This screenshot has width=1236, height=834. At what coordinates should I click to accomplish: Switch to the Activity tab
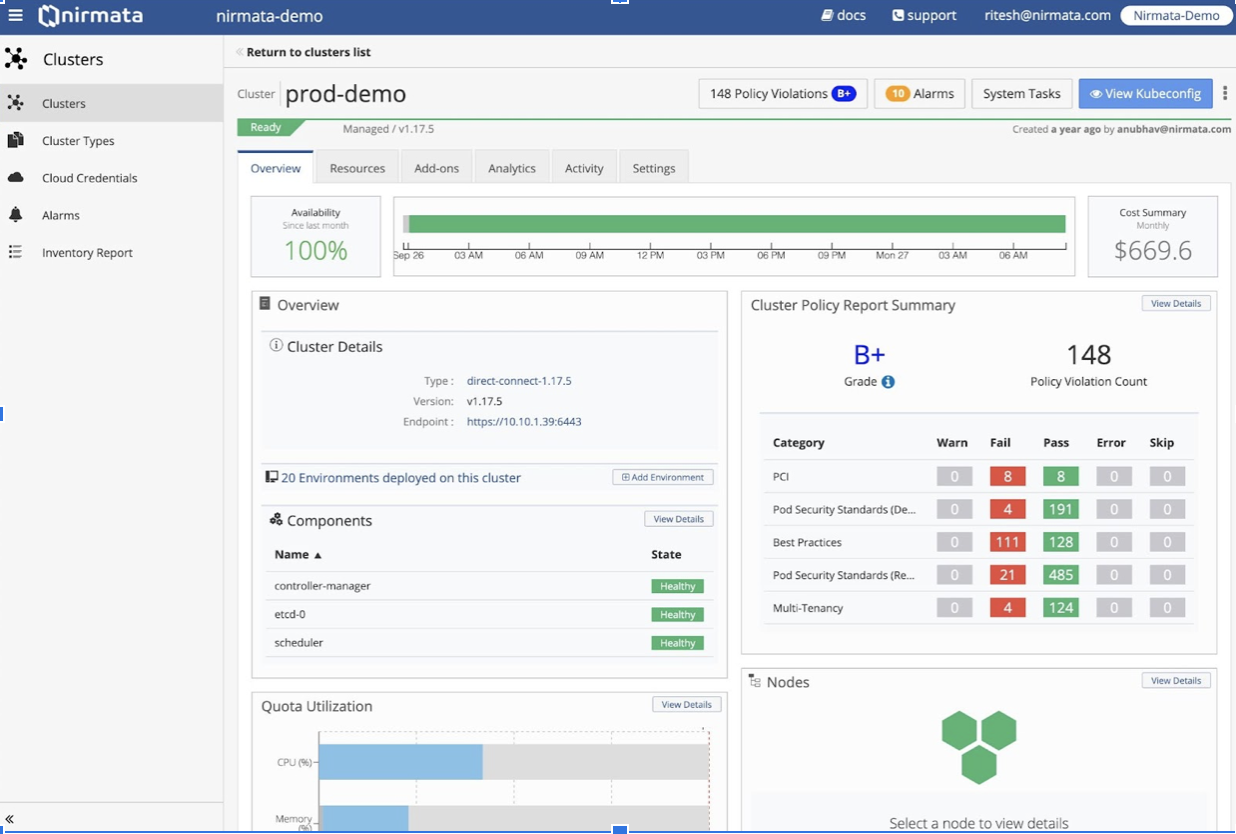coord(584,168)
